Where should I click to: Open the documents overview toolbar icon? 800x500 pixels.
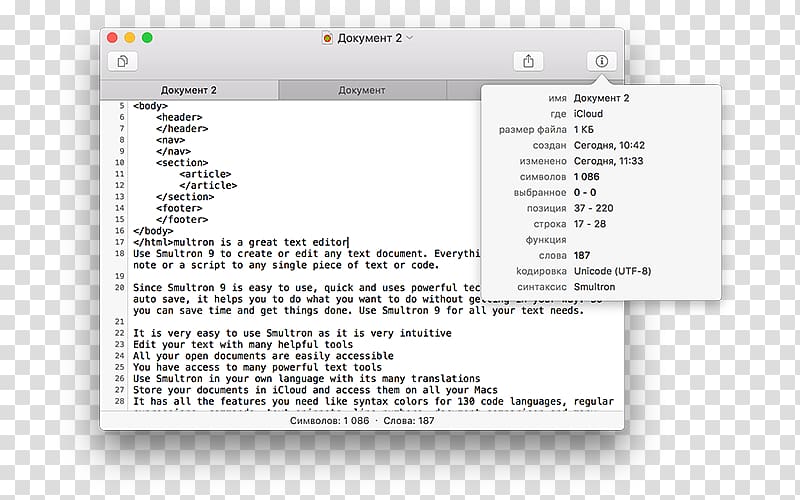pyautogui.click(x=122, y=62)
